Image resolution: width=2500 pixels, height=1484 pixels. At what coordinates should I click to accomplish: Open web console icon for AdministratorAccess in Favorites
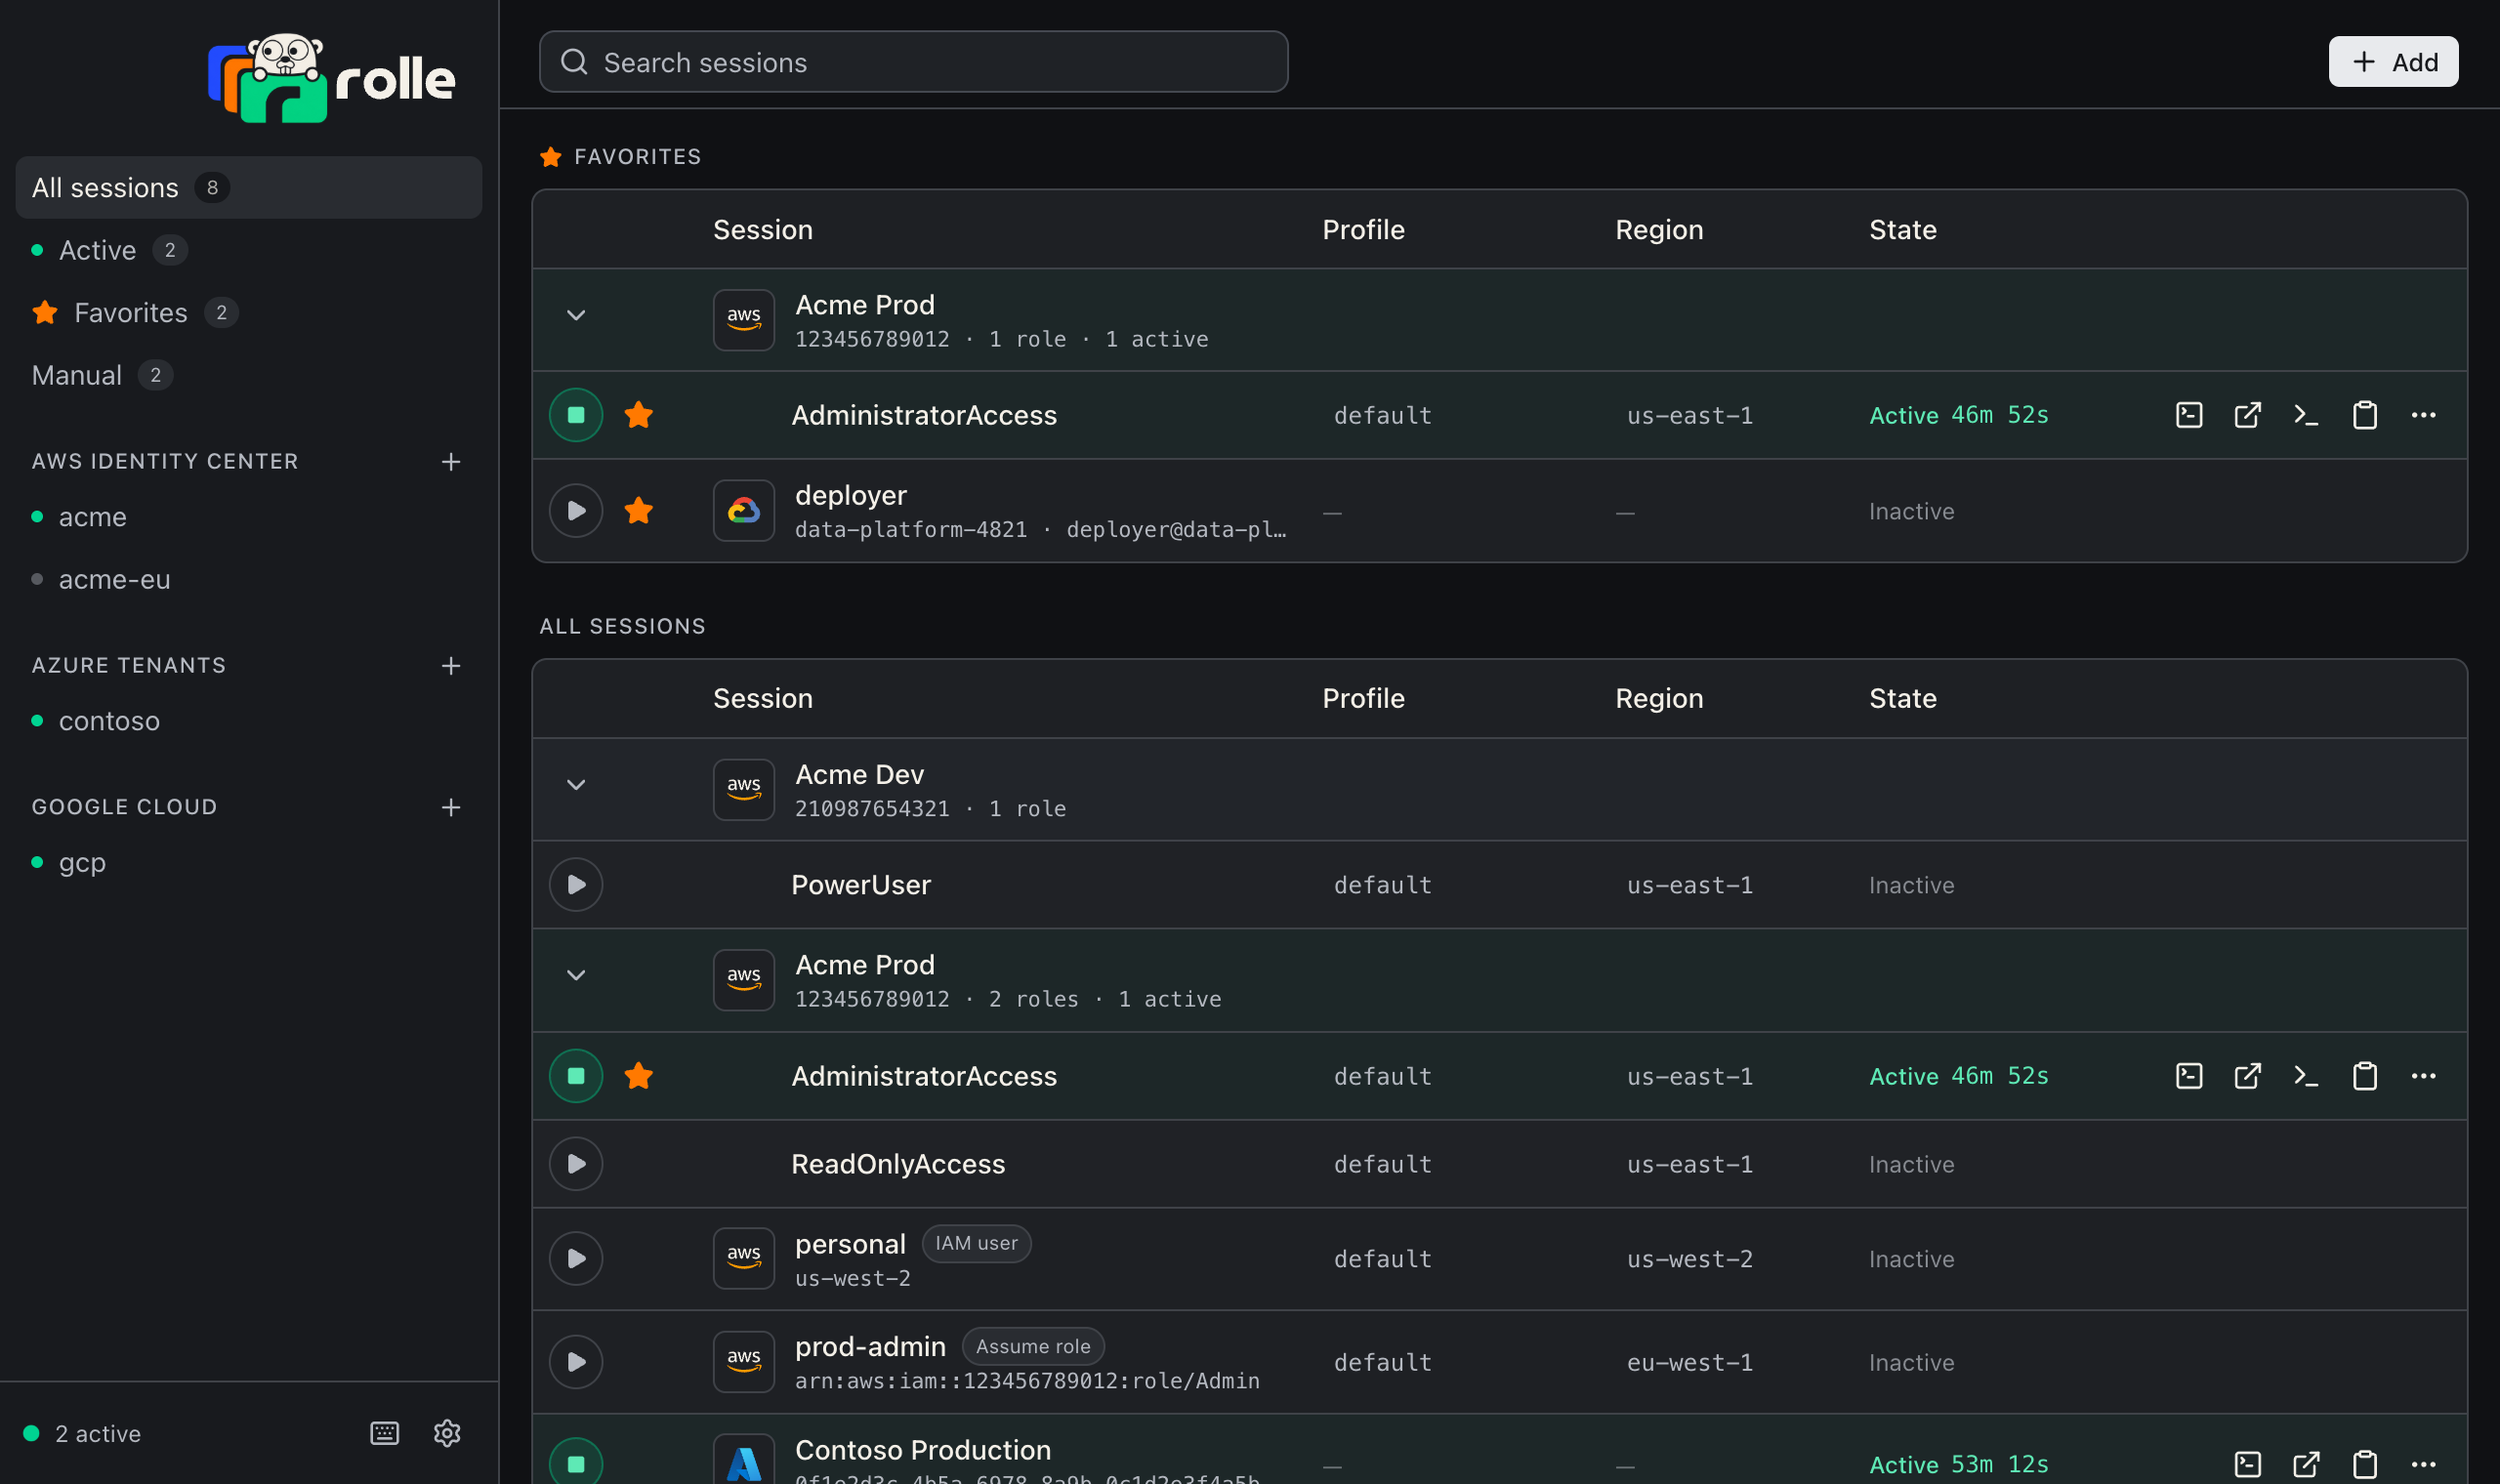(x=2247, y=415)
